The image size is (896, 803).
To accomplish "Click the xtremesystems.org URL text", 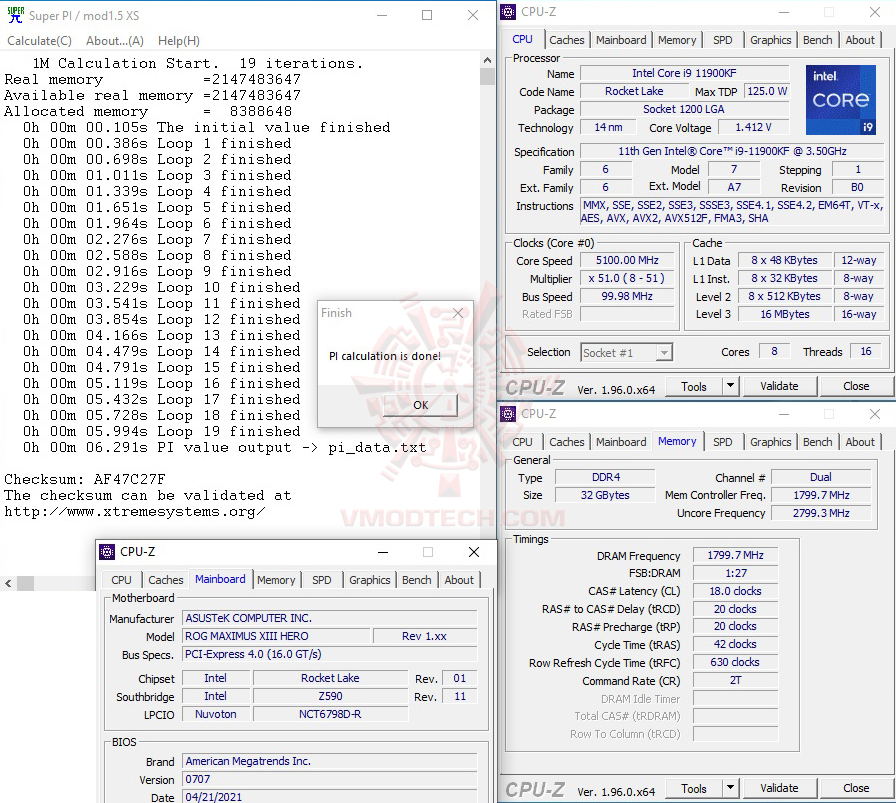I will (135, 512).
